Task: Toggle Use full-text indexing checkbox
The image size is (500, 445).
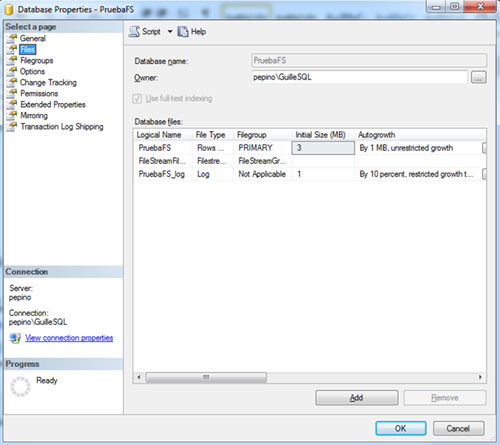Action: click(x=137, y=99)
